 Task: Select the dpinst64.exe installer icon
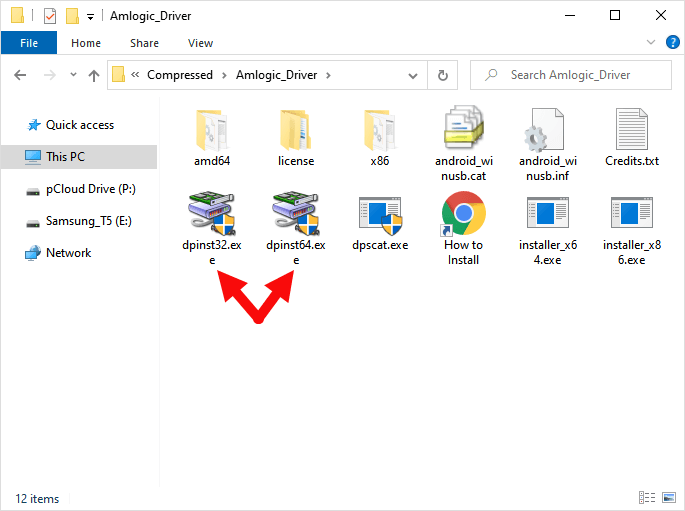point(296,213)
